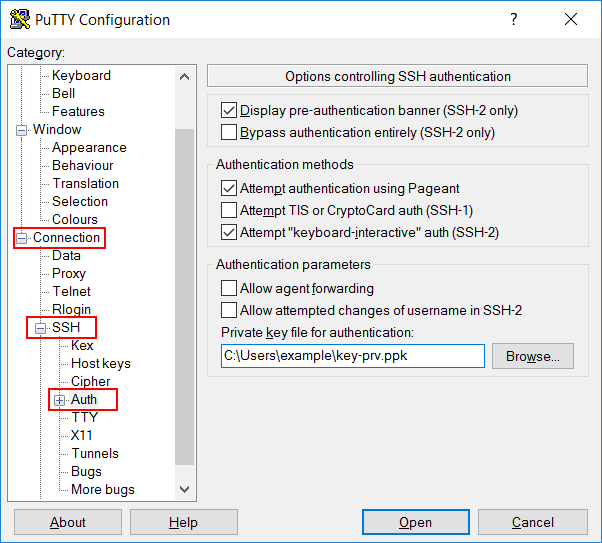This screenshot has width=602, height=543.
Task: Click the PuTTY icon in title bar
Action: (19, 19)
